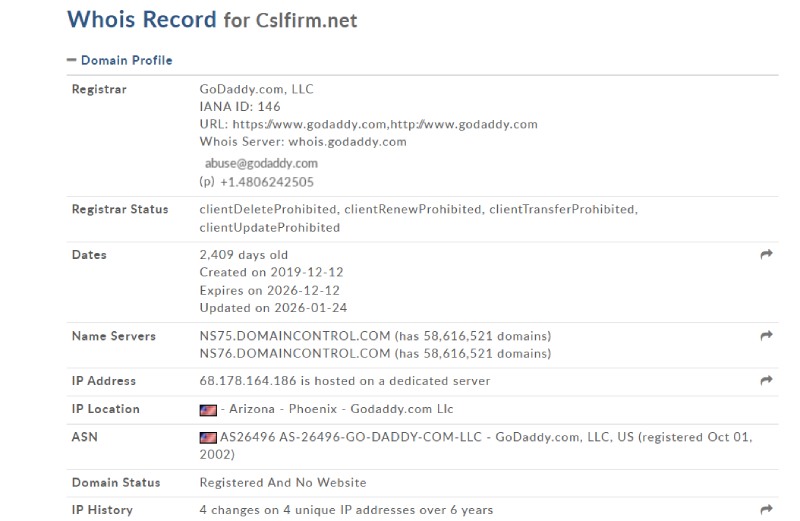Click the Registered And No Website status

click(283, 482)
